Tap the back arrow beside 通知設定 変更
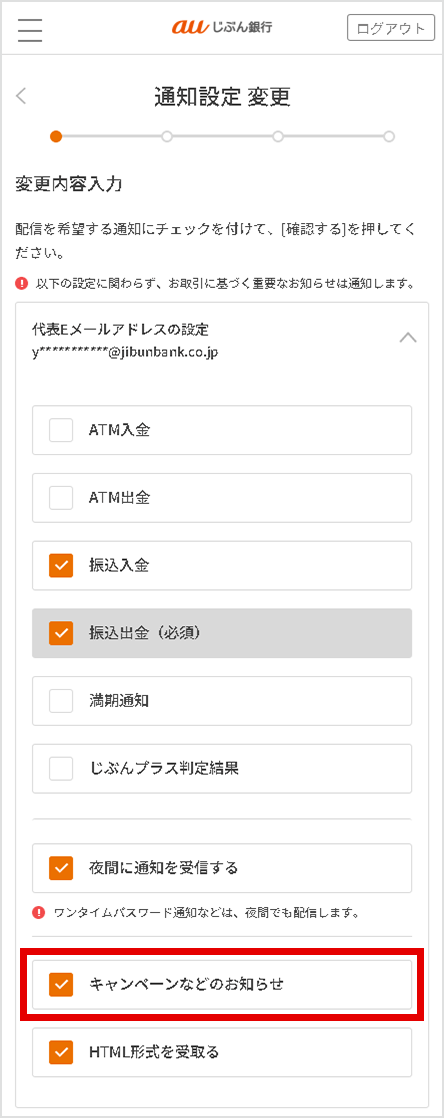444x1118 pixels. coord(21,96)
